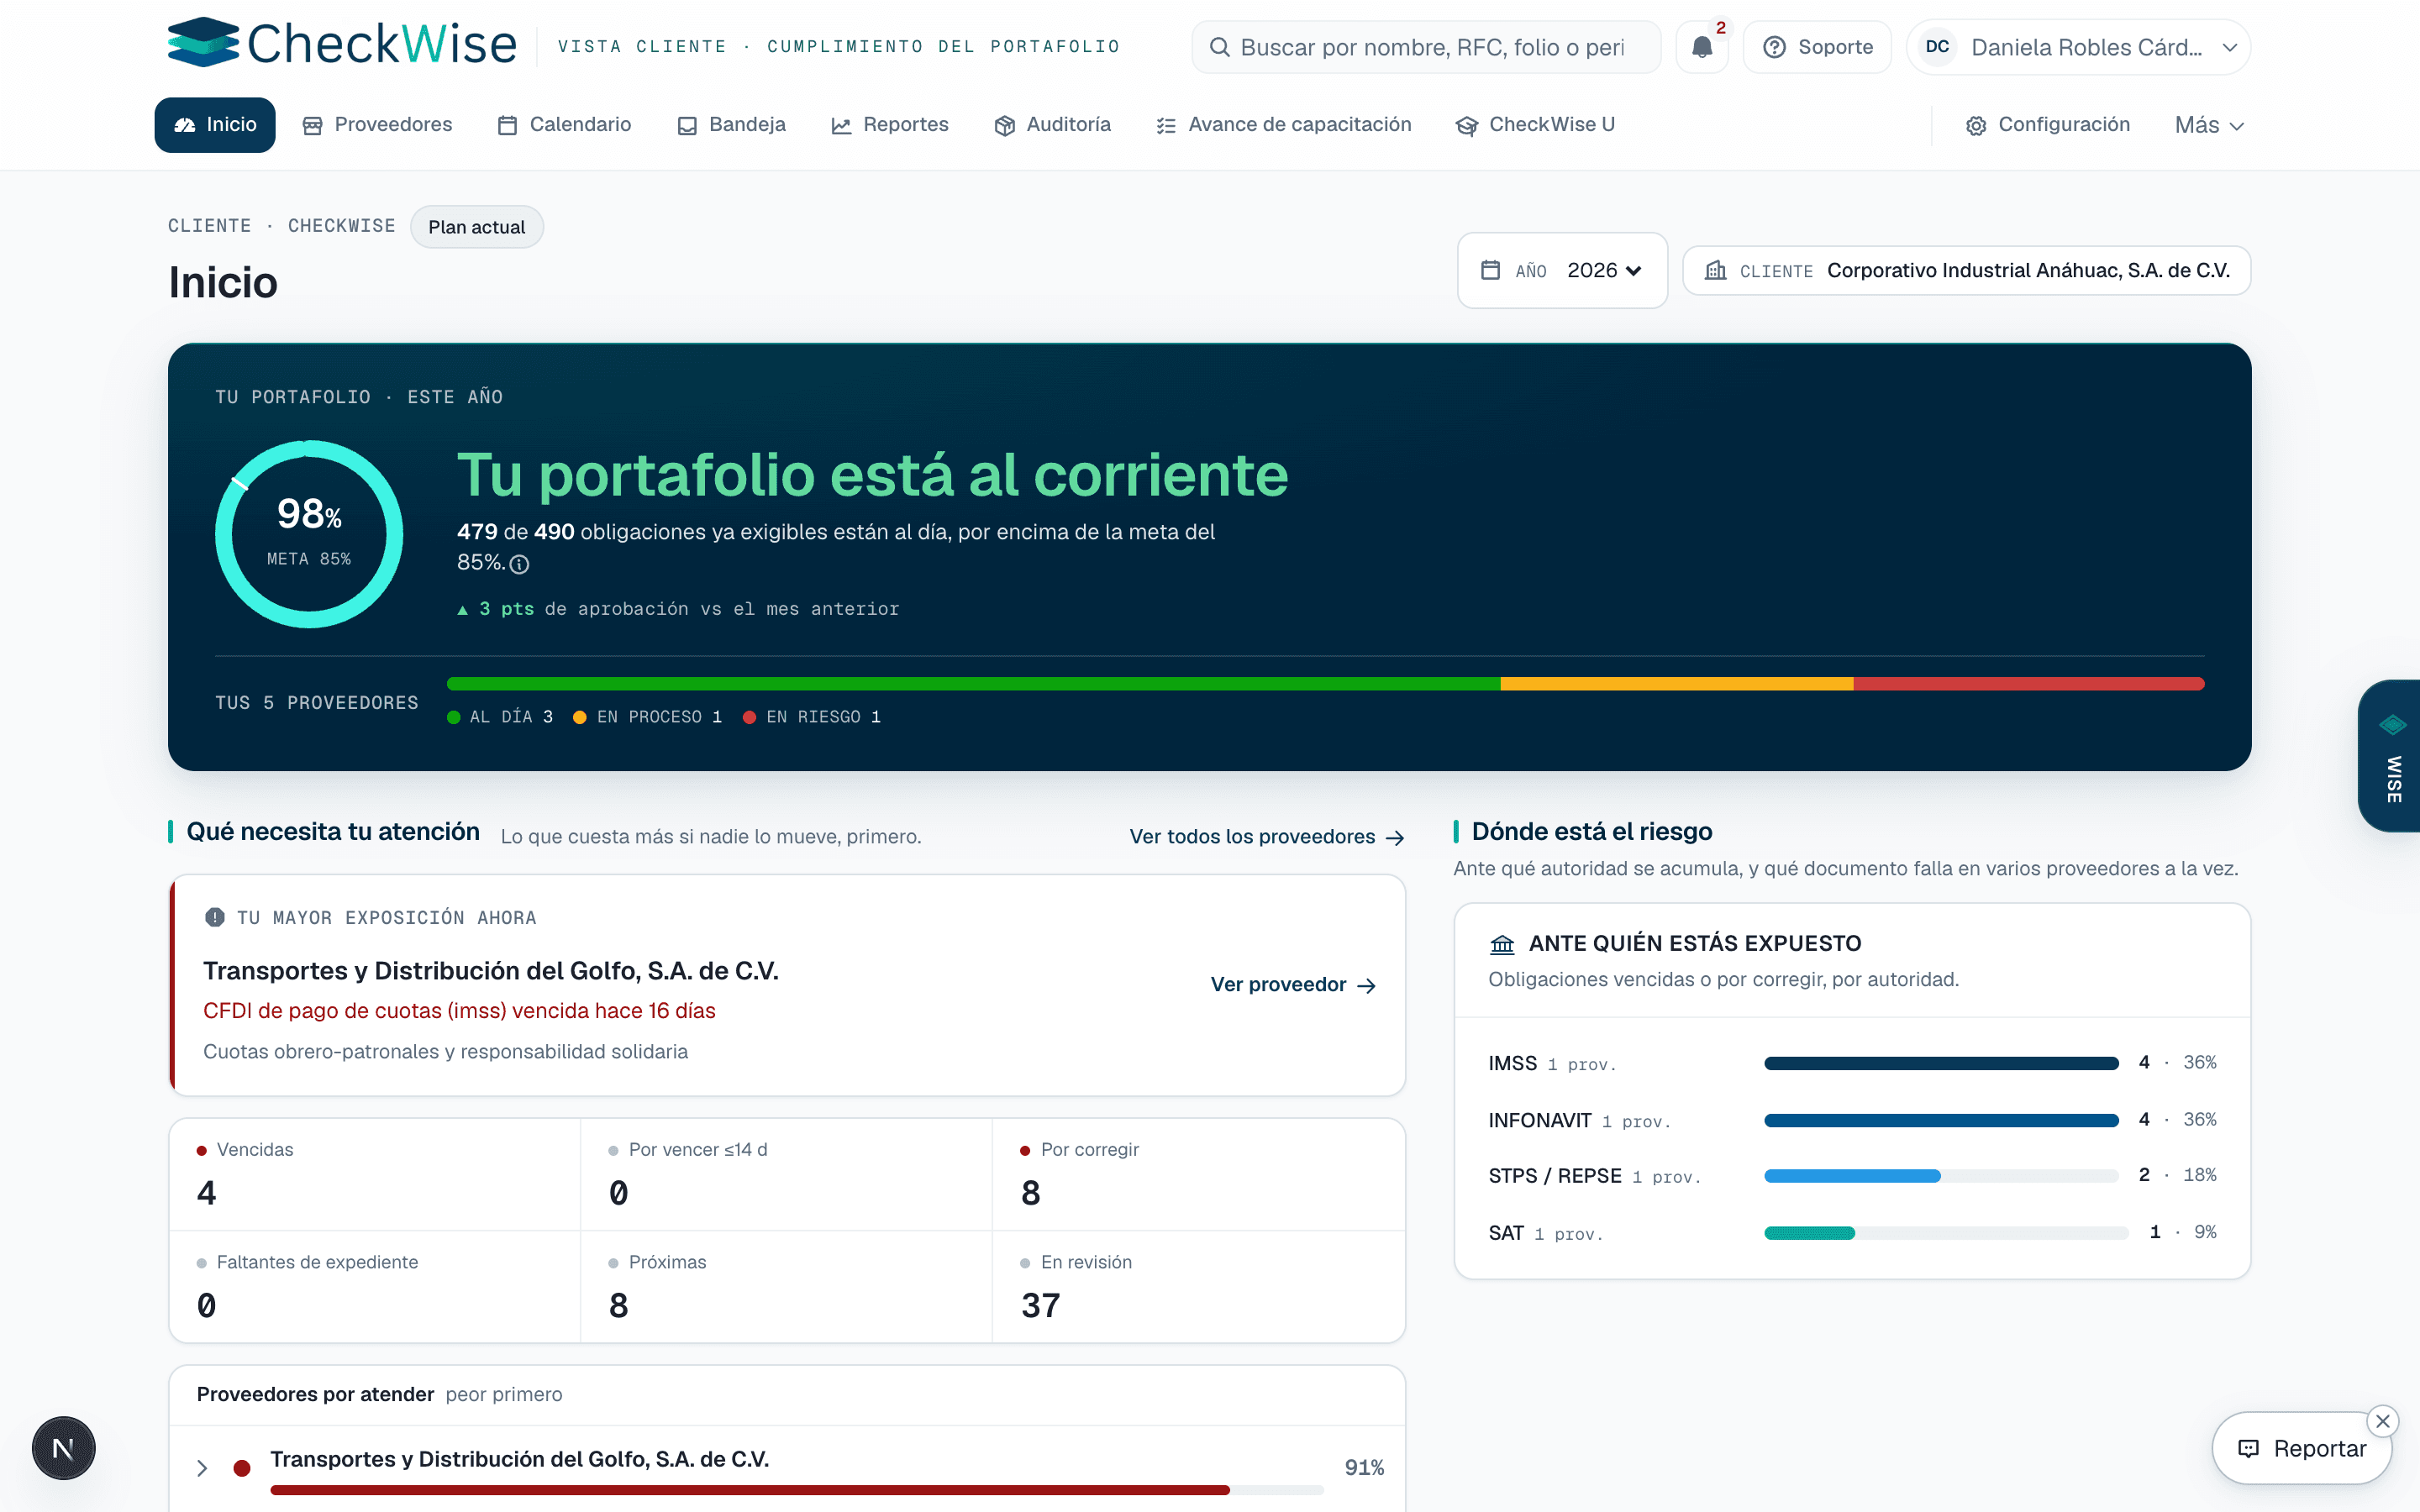2420x1512 pixels.
Task: Open the Reportes tab
Action: (x=890, y=125)
